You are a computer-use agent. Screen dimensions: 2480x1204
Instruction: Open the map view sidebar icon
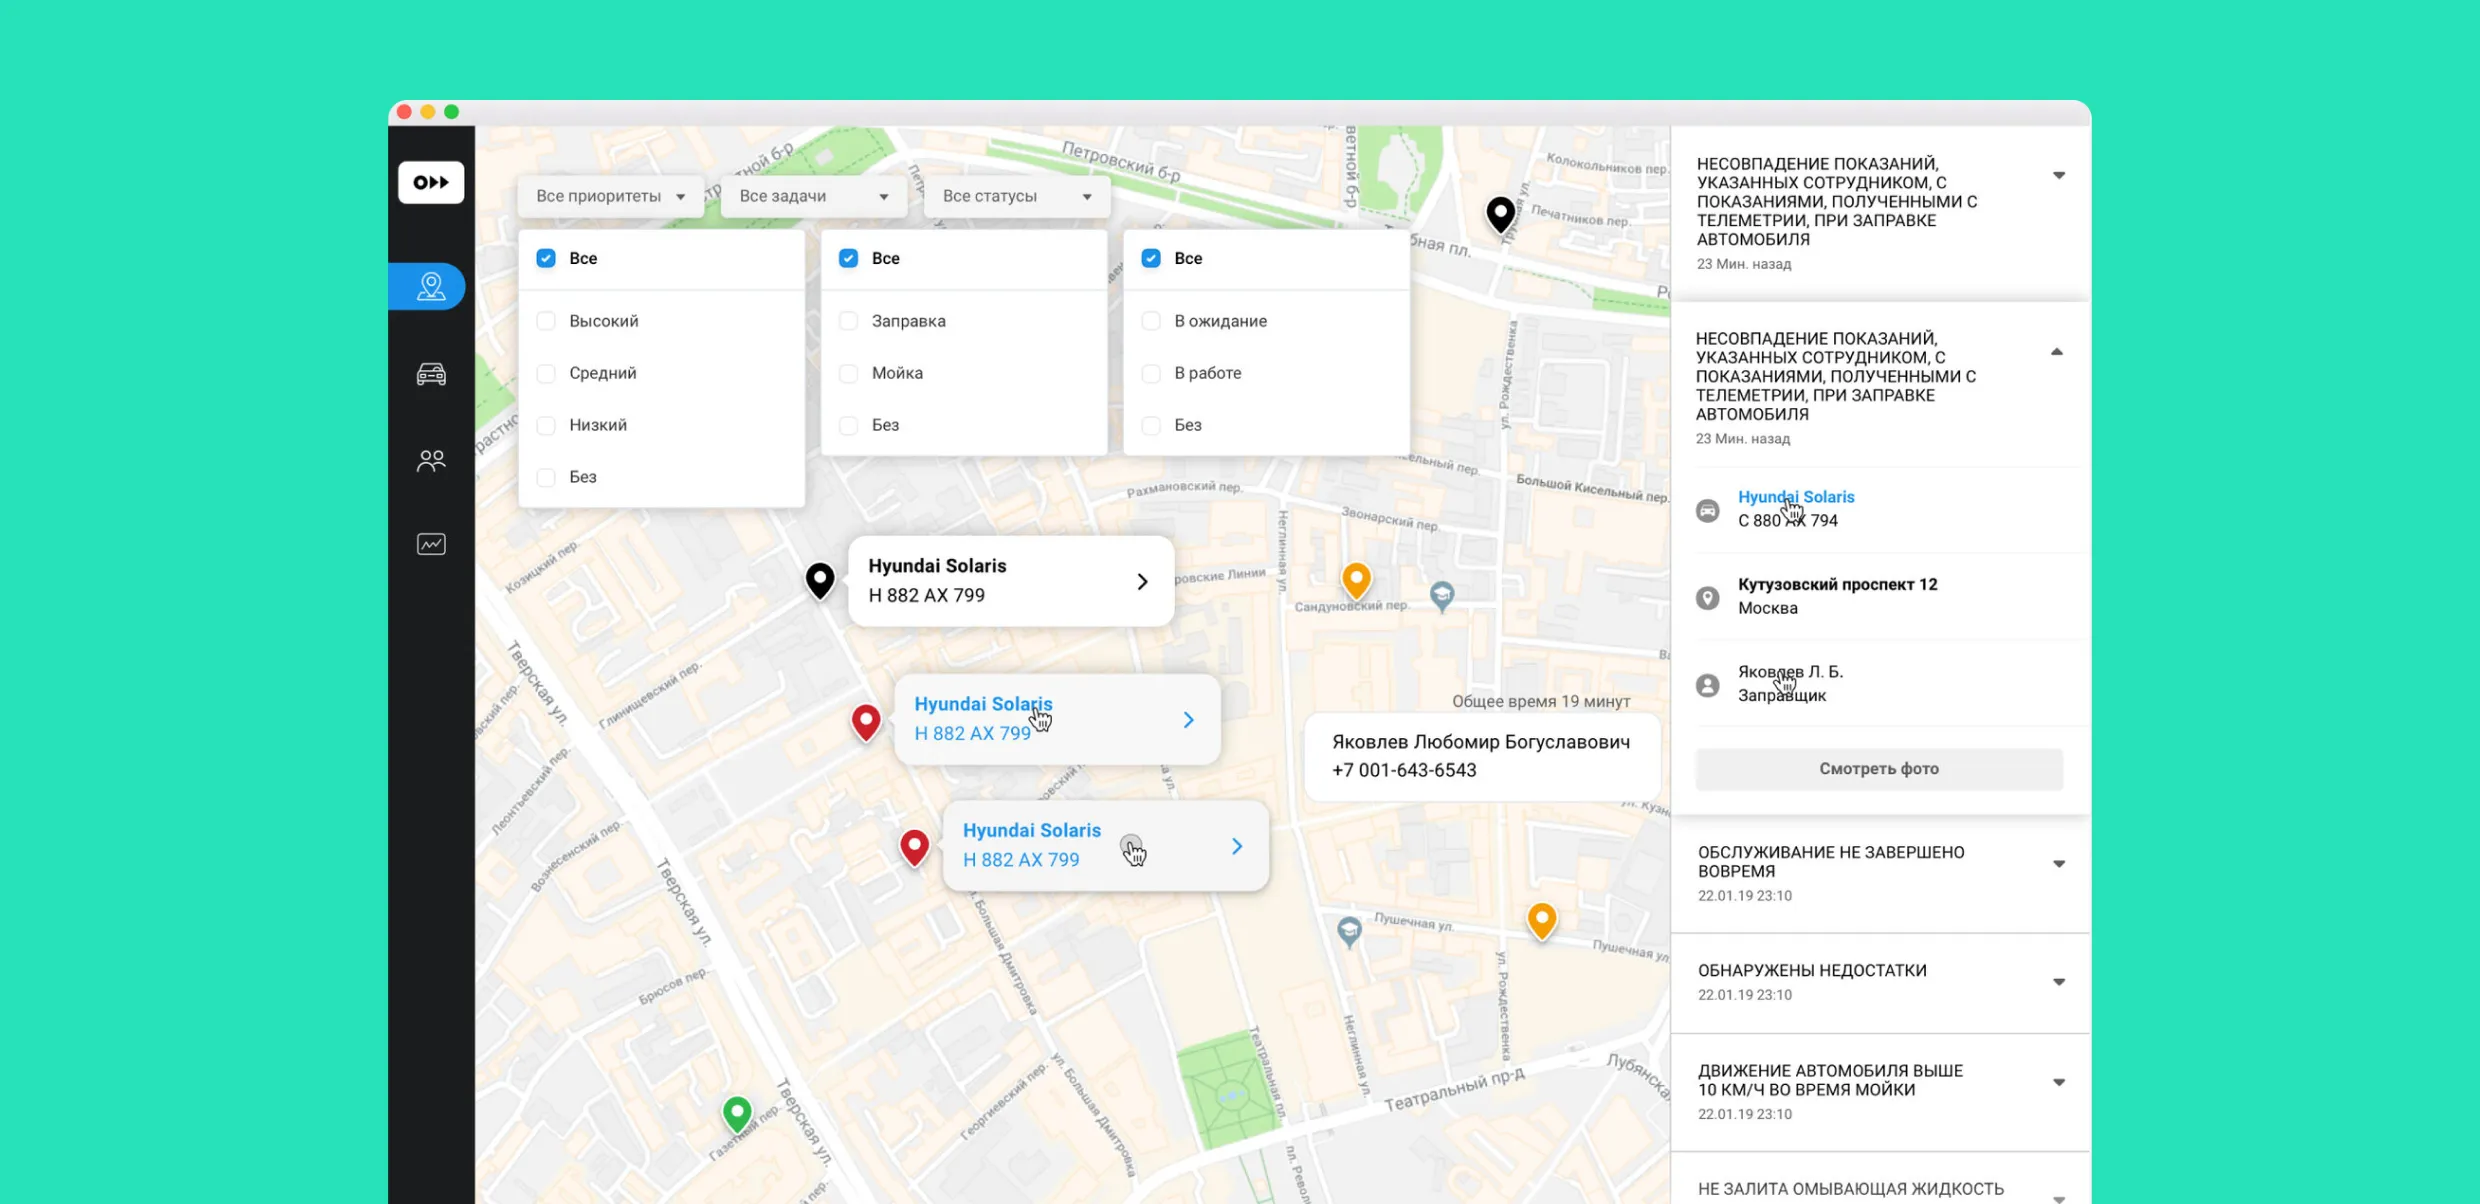(x=430, y=287)
